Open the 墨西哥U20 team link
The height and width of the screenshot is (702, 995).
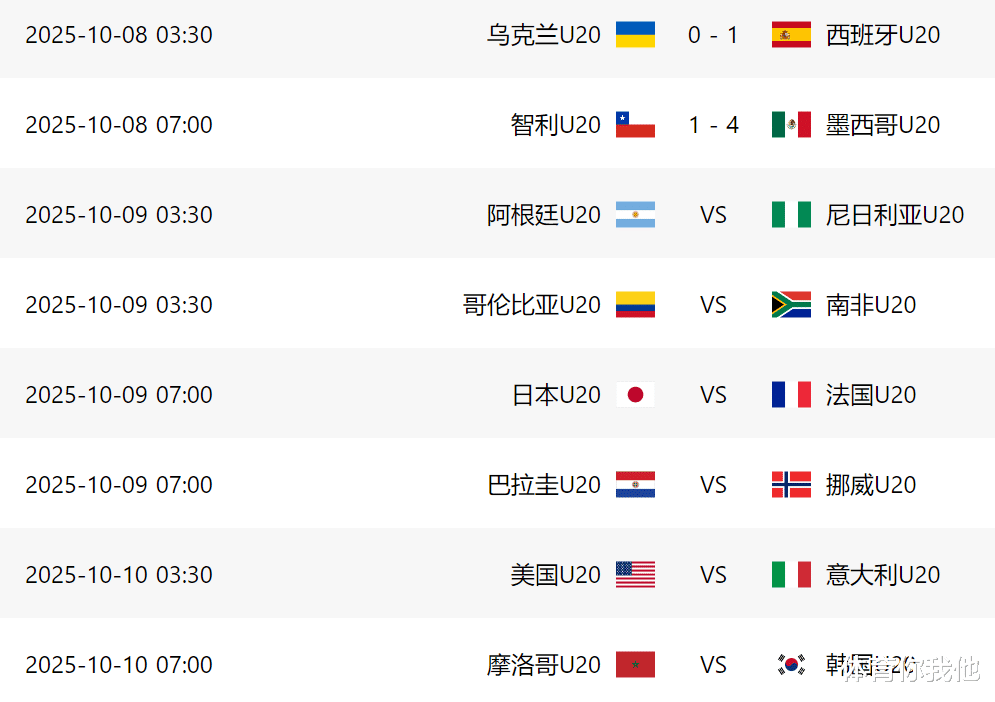[883, 125]
